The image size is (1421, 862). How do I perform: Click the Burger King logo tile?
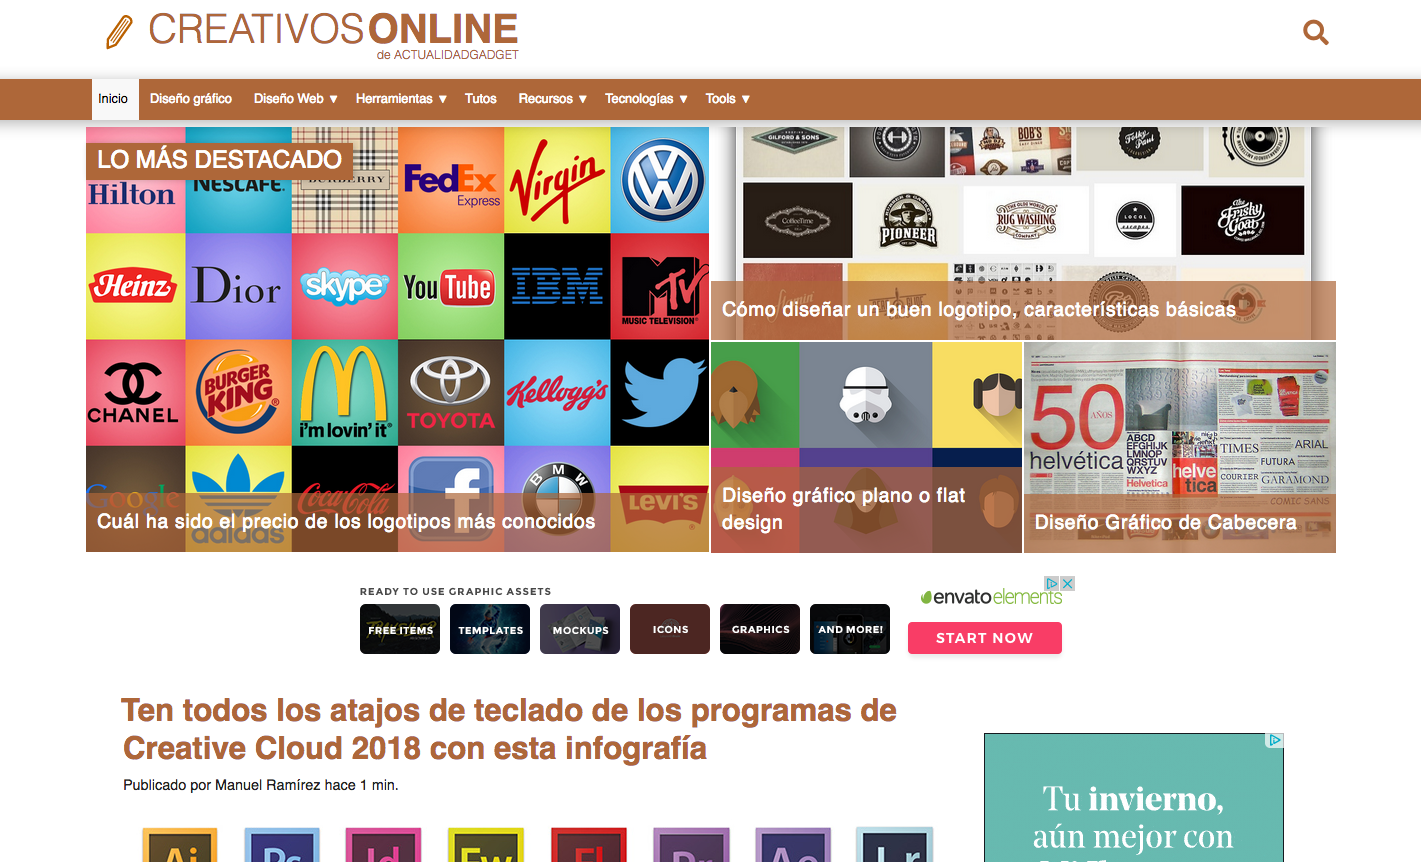[238, 393]
